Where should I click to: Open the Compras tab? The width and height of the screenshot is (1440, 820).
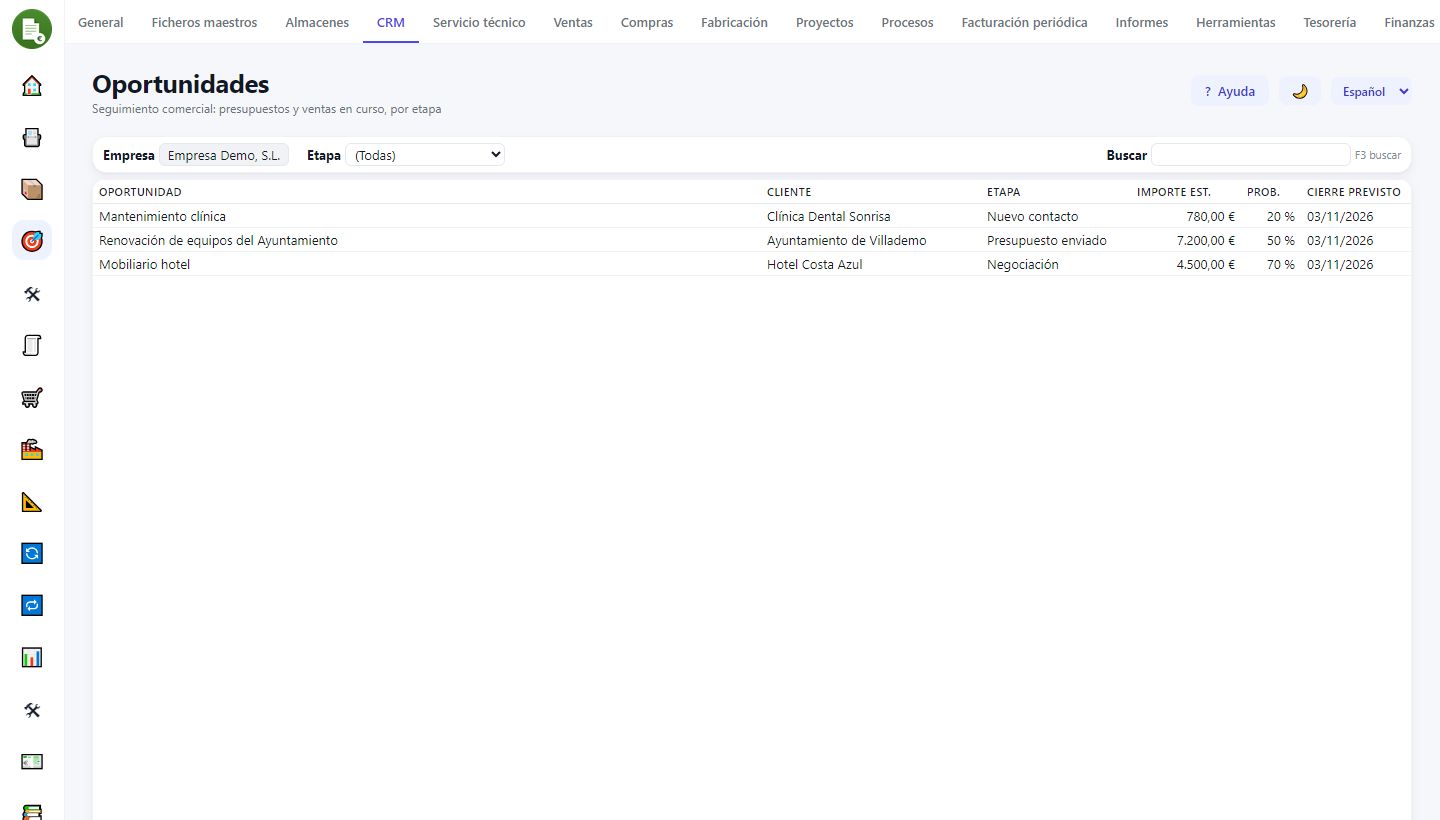[647, 22]
